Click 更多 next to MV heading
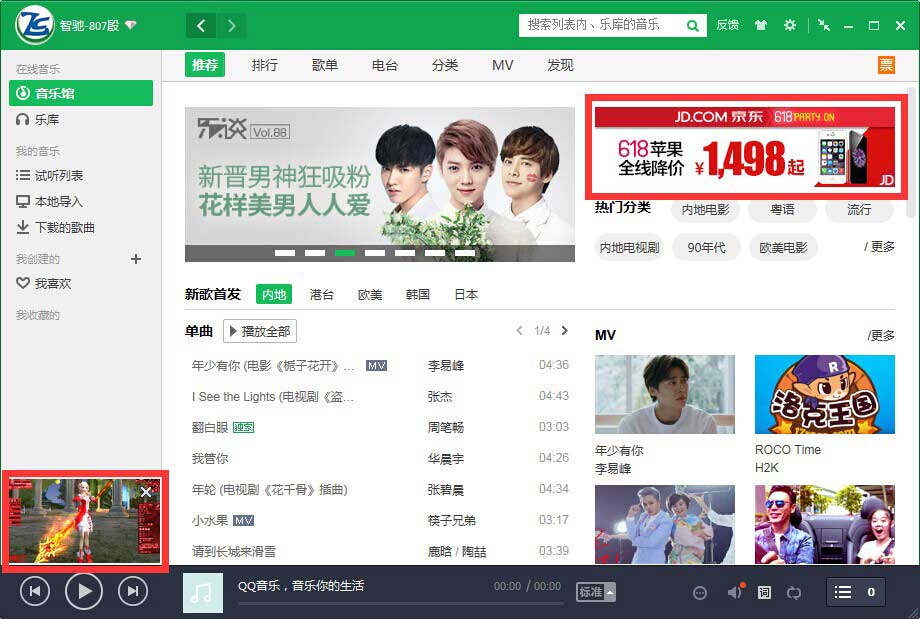The image size is (920, 619). 881,335
